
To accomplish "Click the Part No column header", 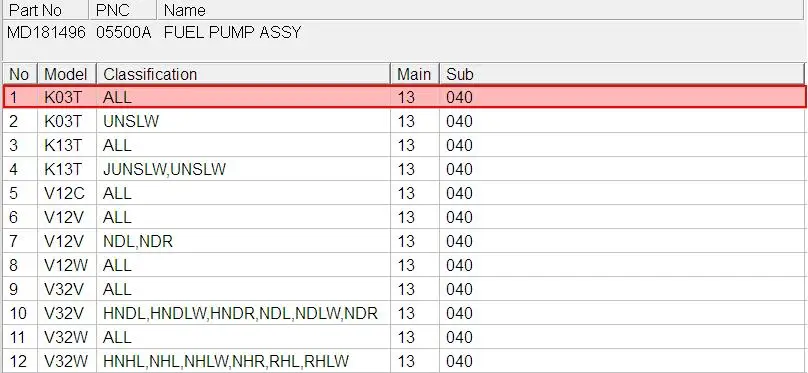I will (45, 10).
